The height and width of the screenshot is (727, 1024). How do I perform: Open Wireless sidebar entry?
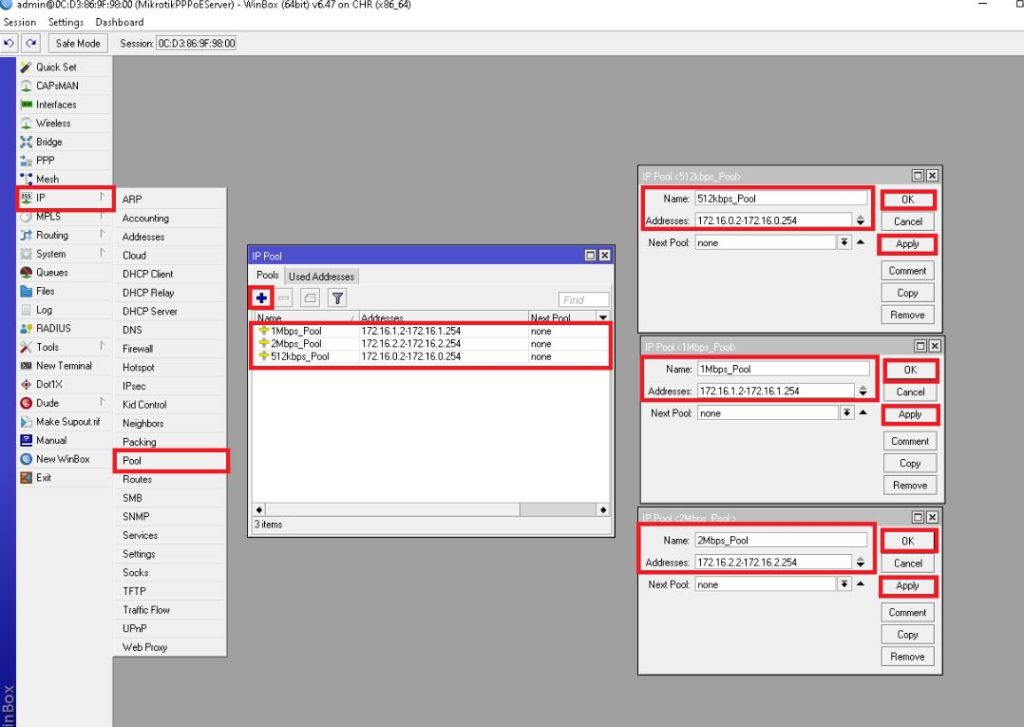[x=64, y=123]
